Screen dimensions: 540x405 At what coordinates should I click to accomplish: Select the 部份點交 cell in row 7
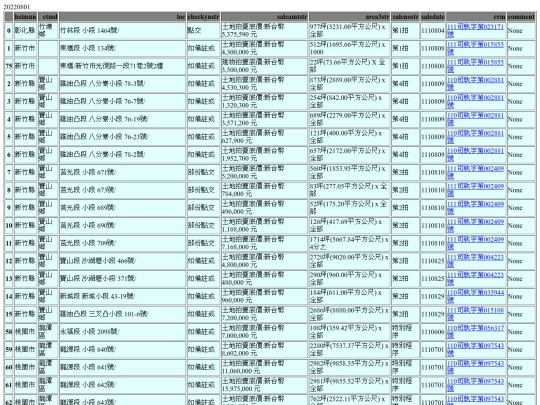[x=203, y=172]
